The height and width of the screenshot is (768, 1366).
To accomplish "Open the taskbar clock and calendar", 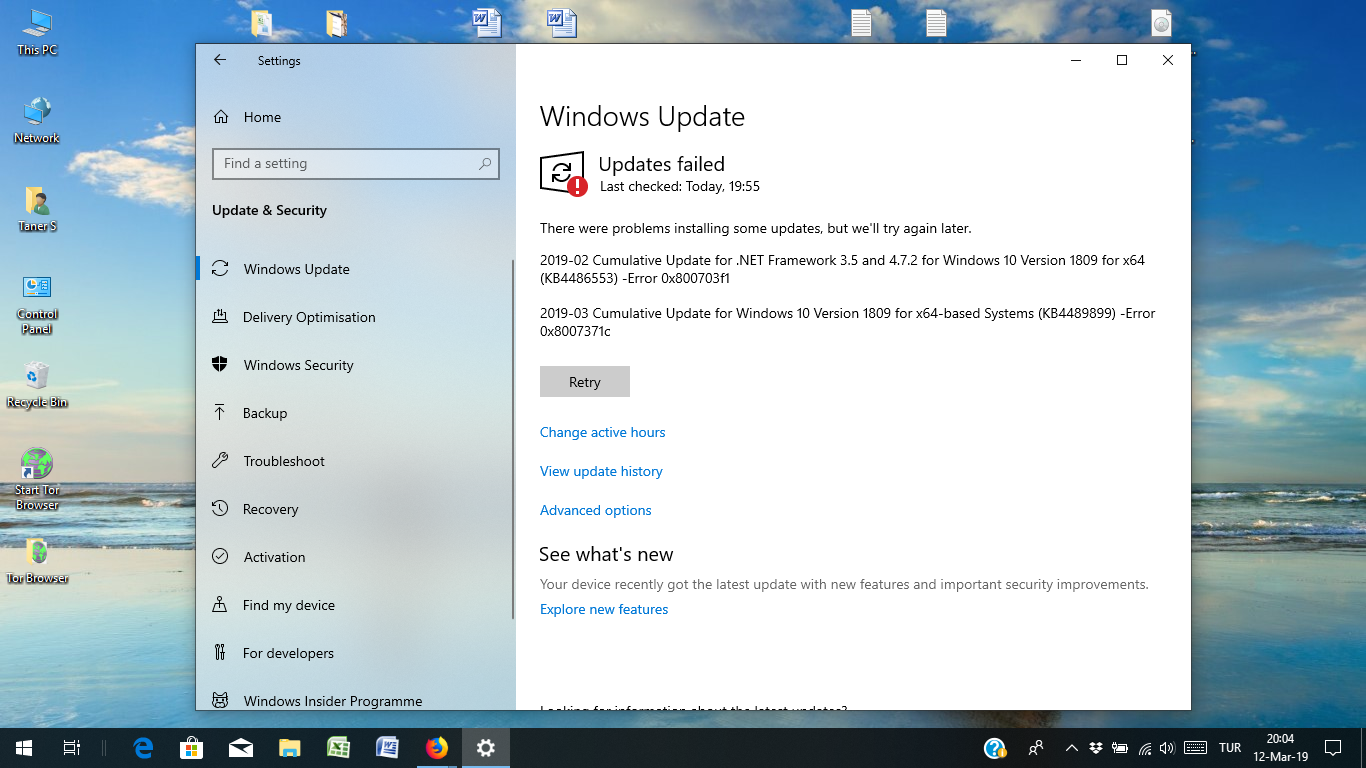I will coord(1280,747).
